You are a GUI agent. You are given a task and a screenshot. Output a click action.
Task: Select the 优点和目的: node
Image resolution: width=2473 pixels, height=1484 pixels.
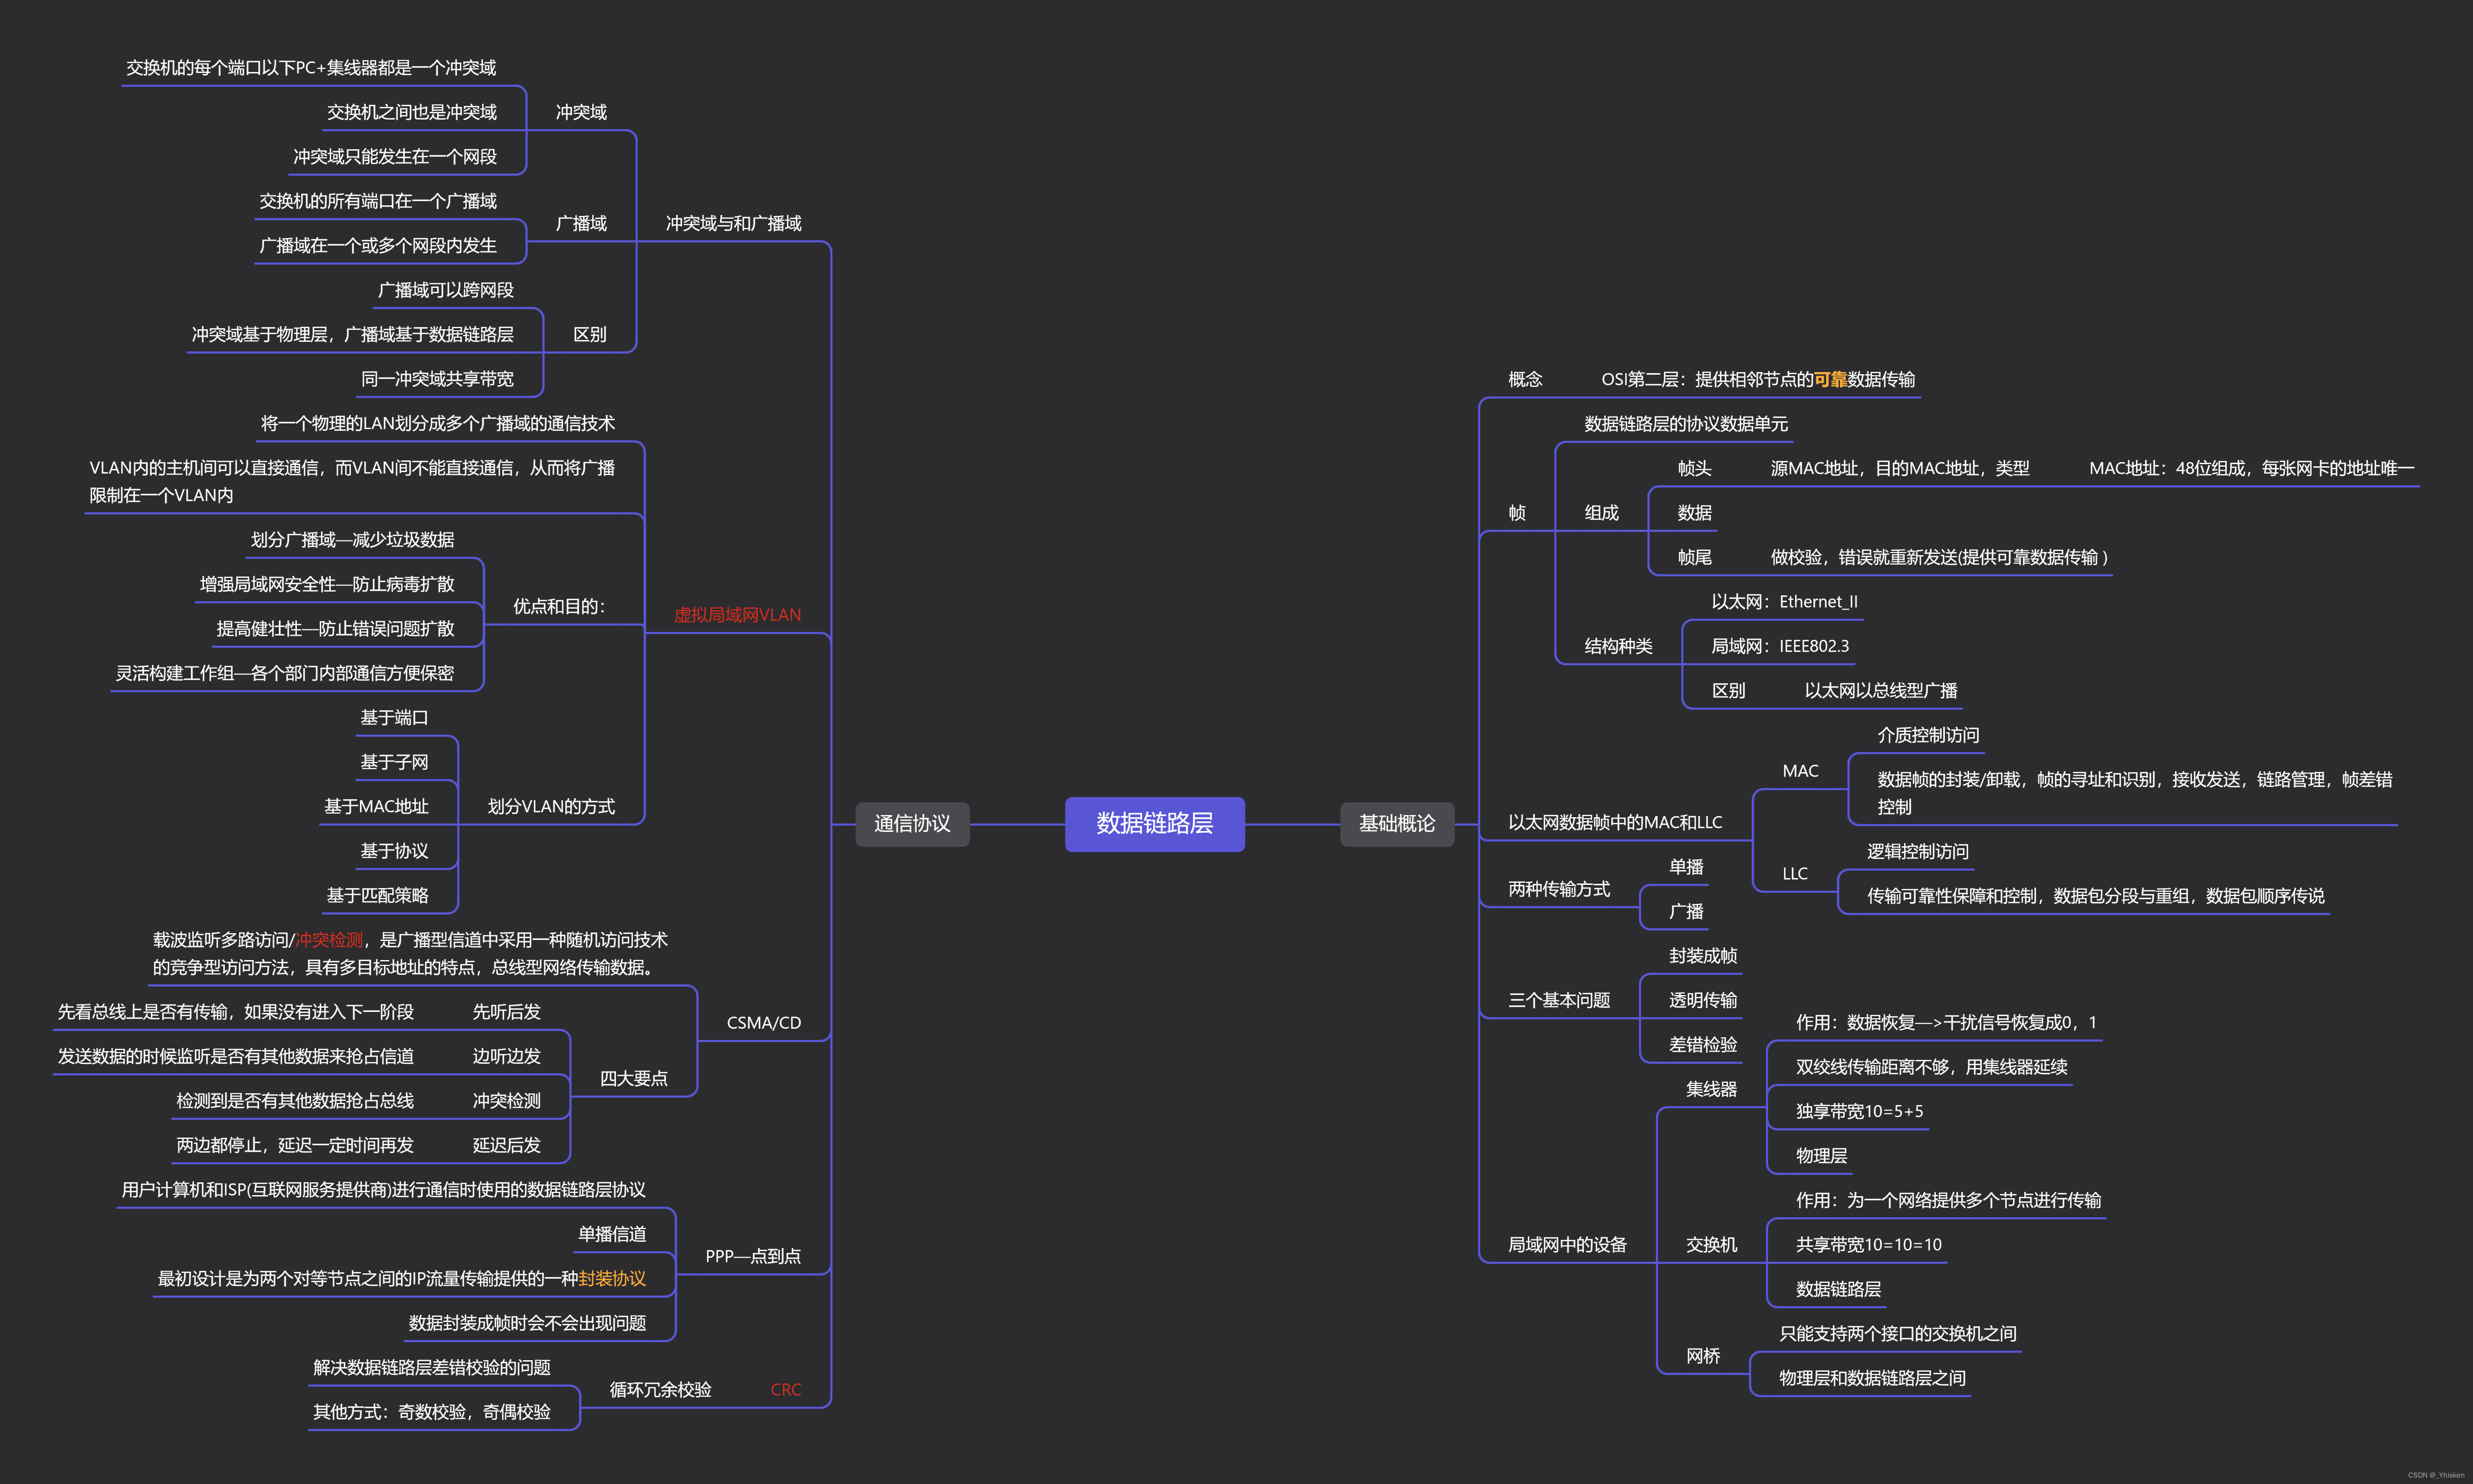coord(559,606)
